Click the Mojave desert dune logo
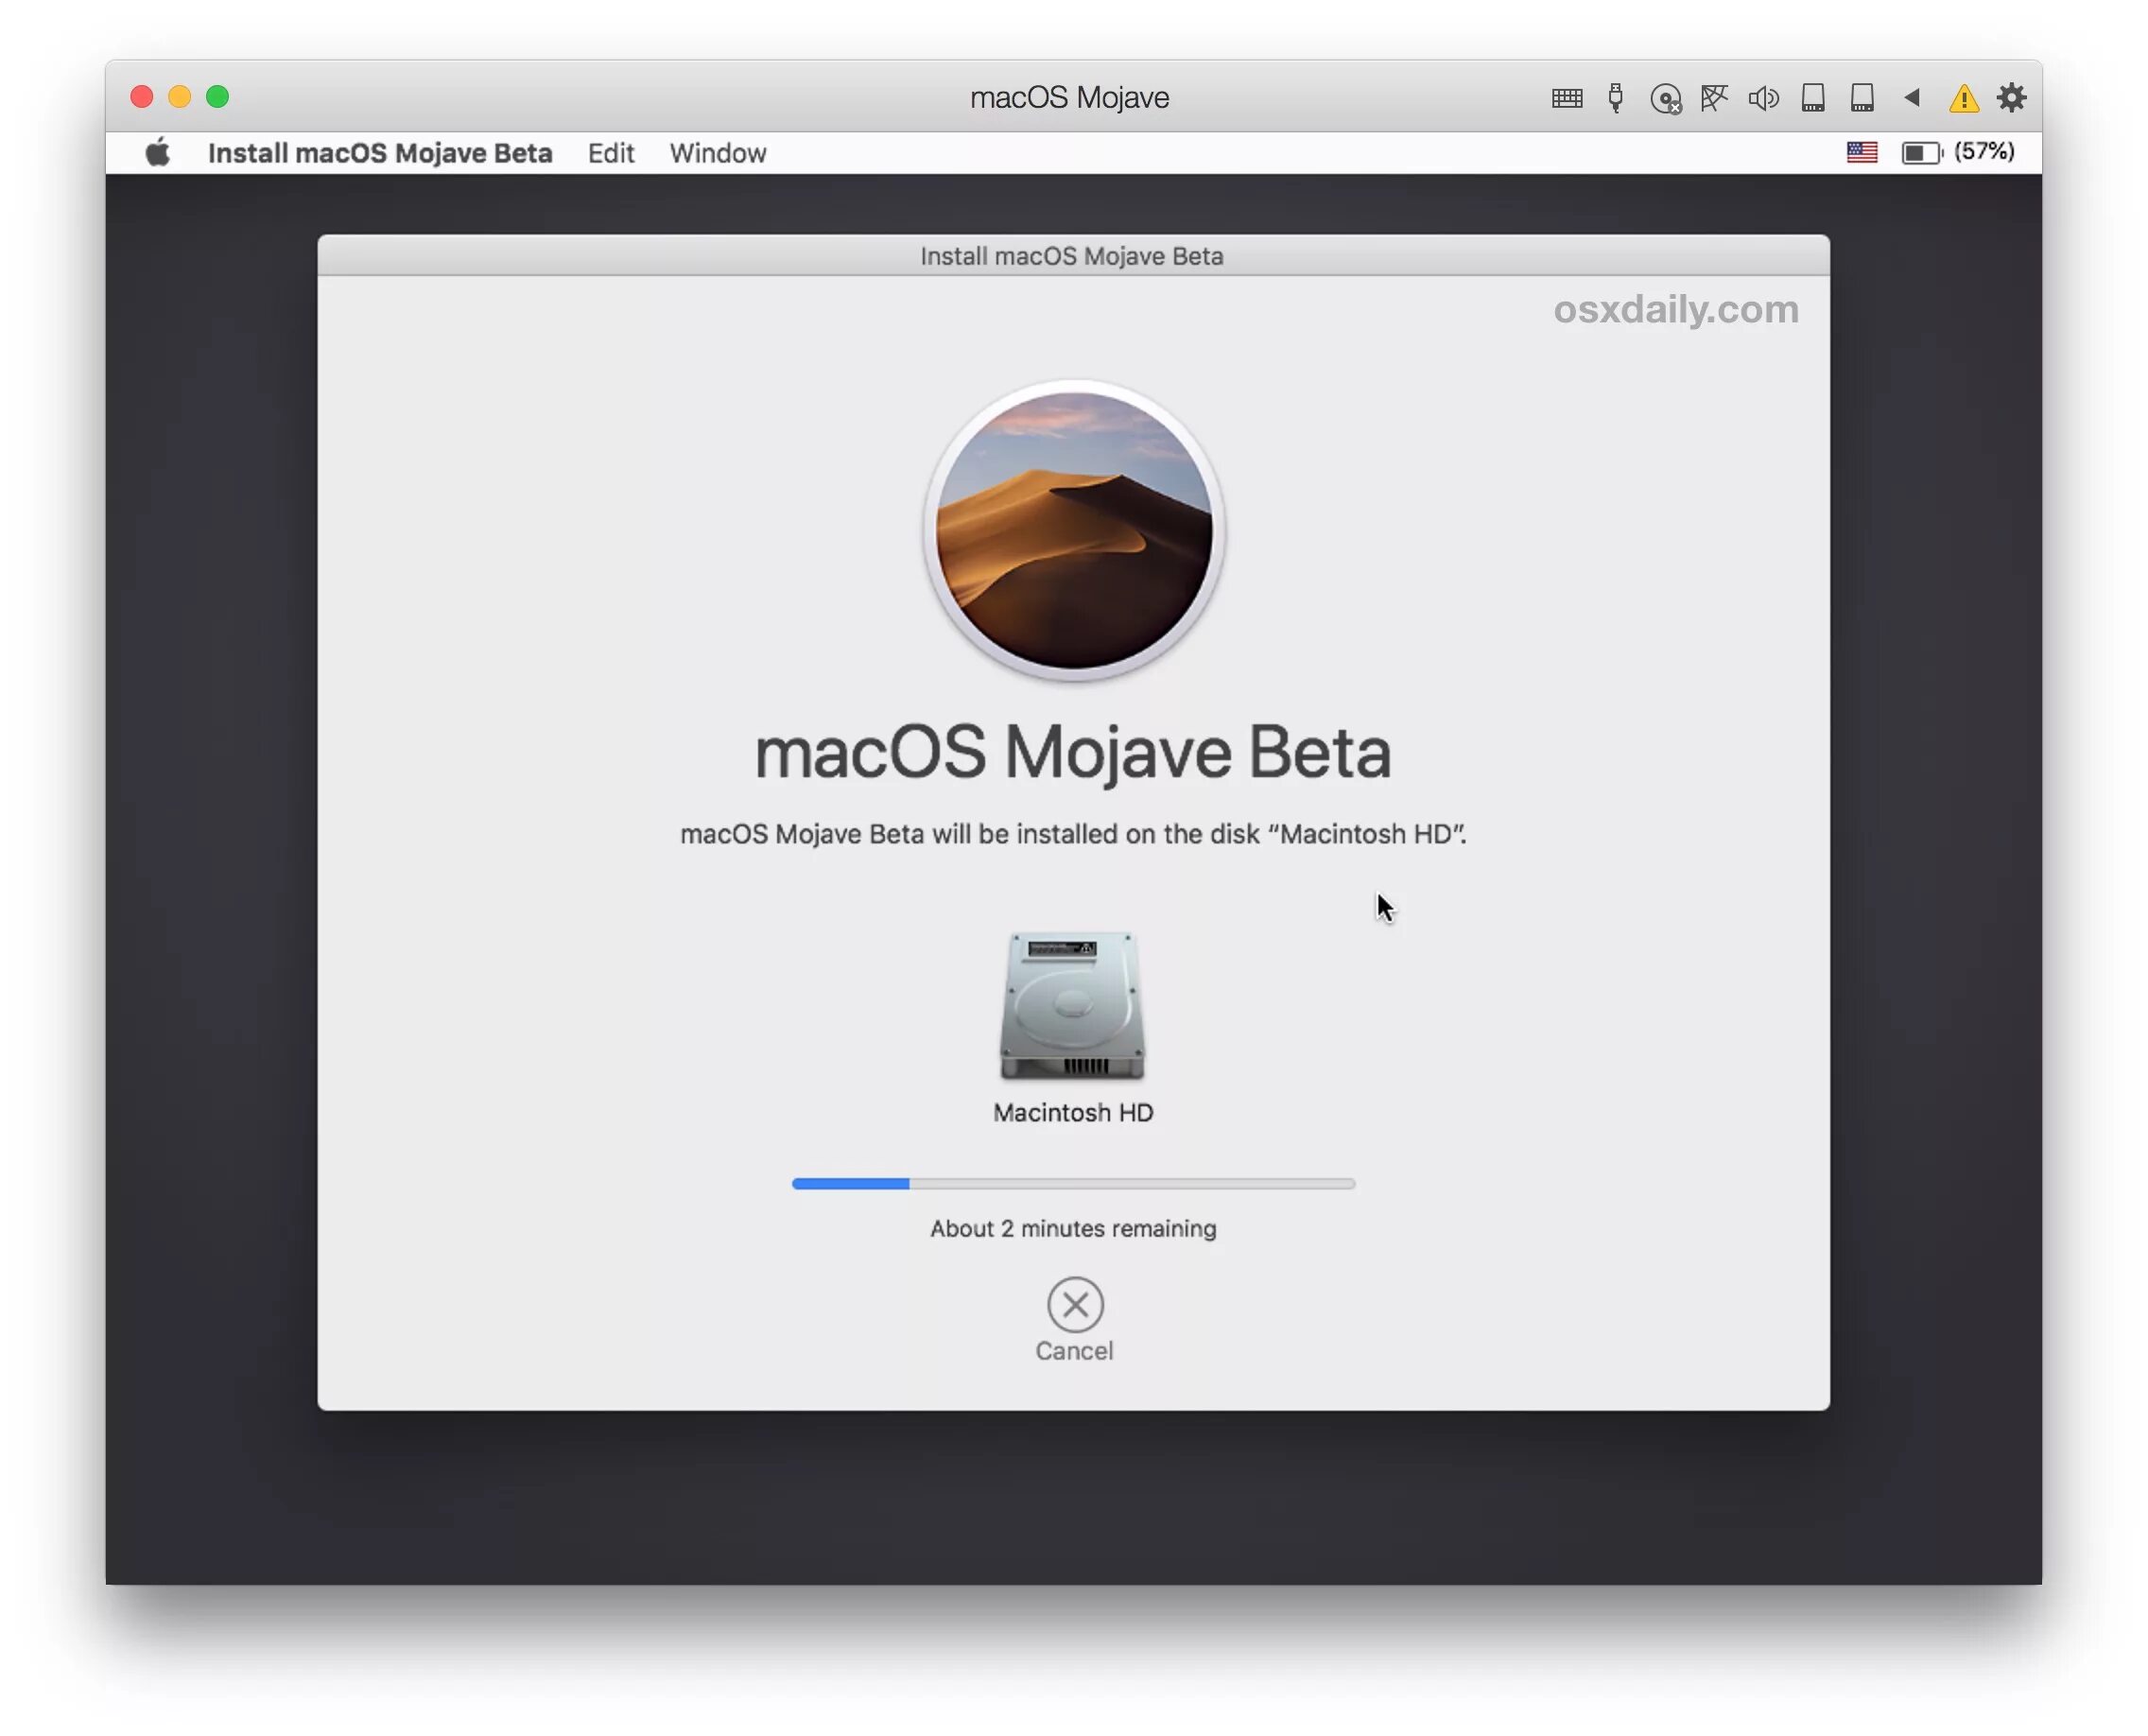The image size is (2148, 1736). pos(1074,530)
